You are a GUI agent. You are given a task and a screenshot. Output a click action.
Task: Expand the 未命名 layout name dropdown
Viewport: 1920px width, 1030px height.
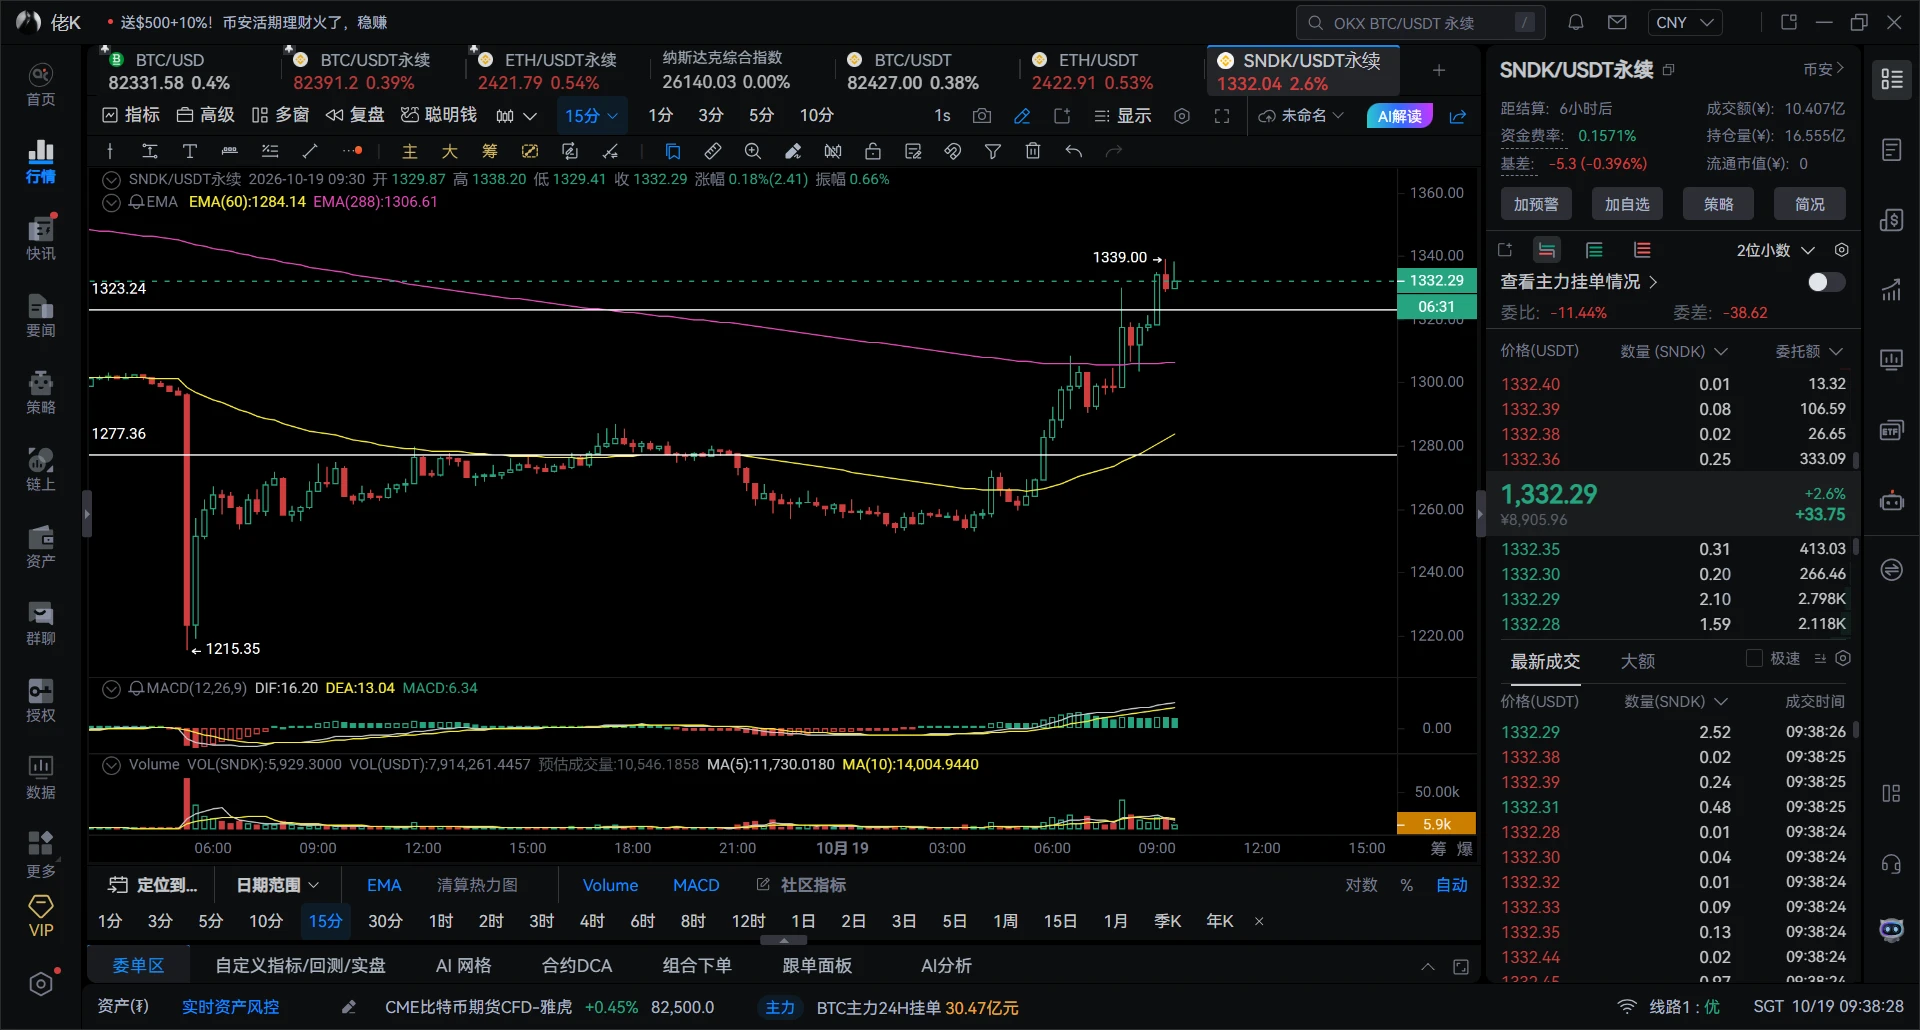[x=1301, y=116]
